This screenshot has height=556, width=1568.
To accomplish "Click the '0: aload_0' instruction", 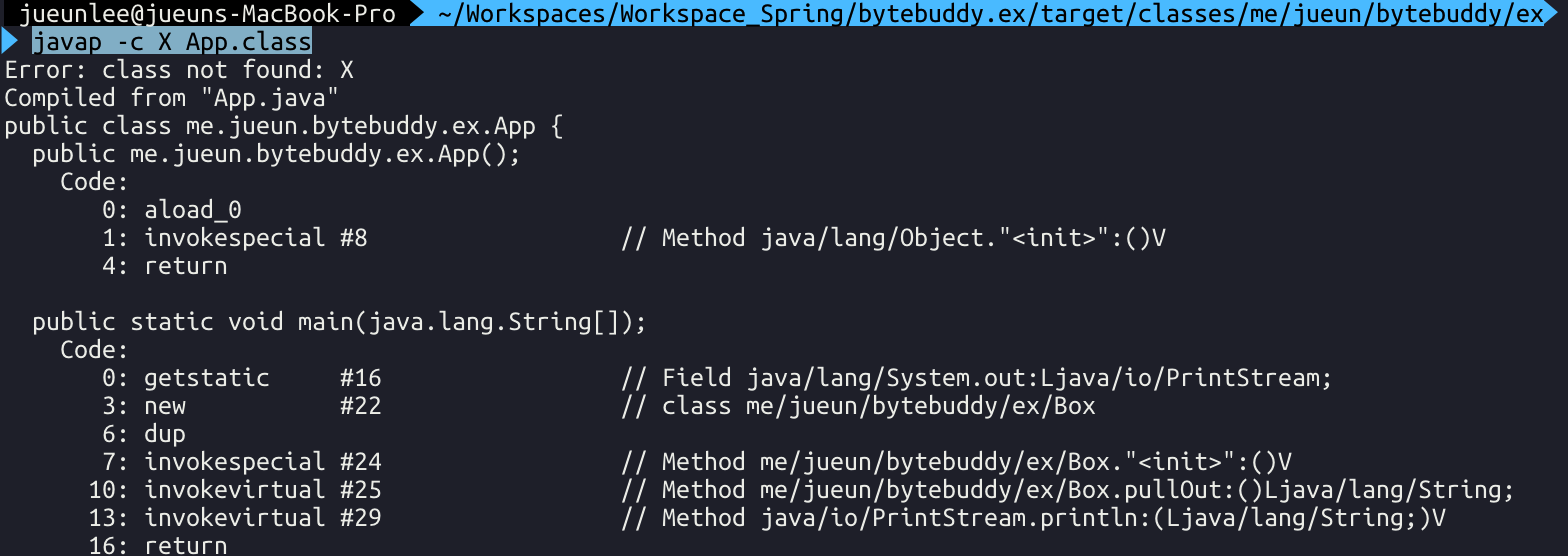I will [x=172, y=210].
